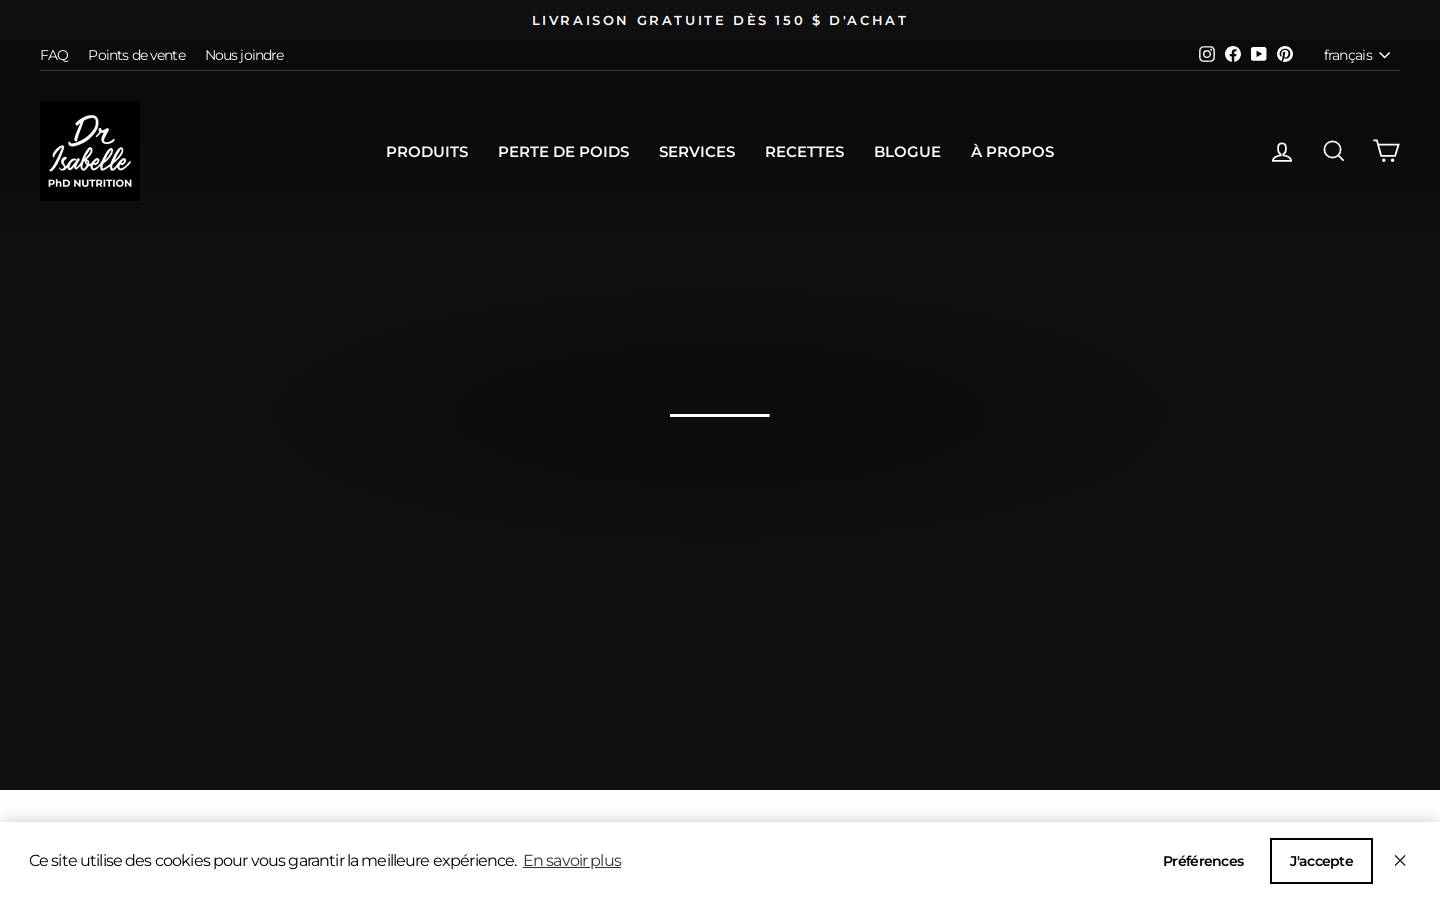Open the PRODUITS menu
This screenshot has height=900, width=1440.
point(427,152)
